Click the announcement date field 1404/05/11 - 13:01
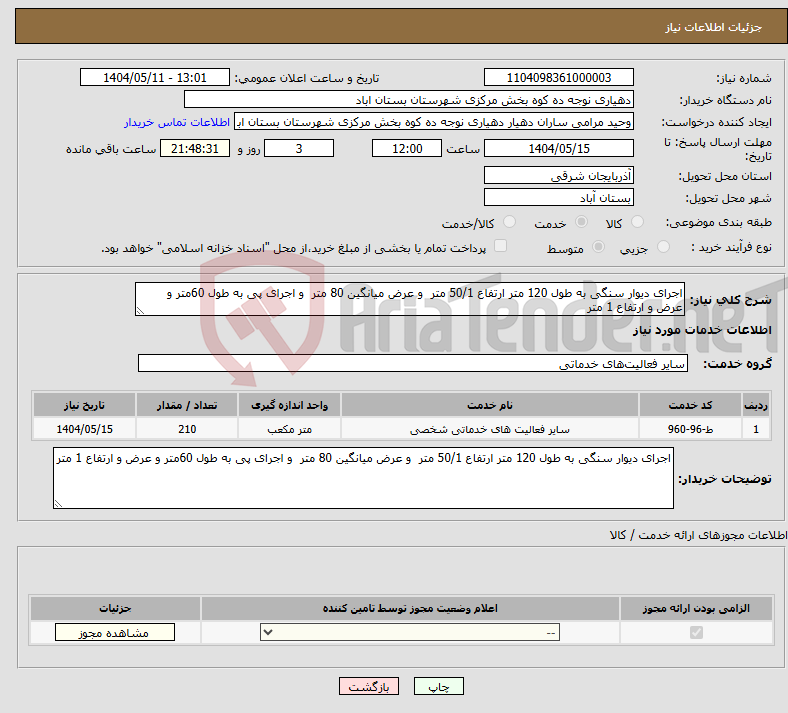 pos(155,77)
